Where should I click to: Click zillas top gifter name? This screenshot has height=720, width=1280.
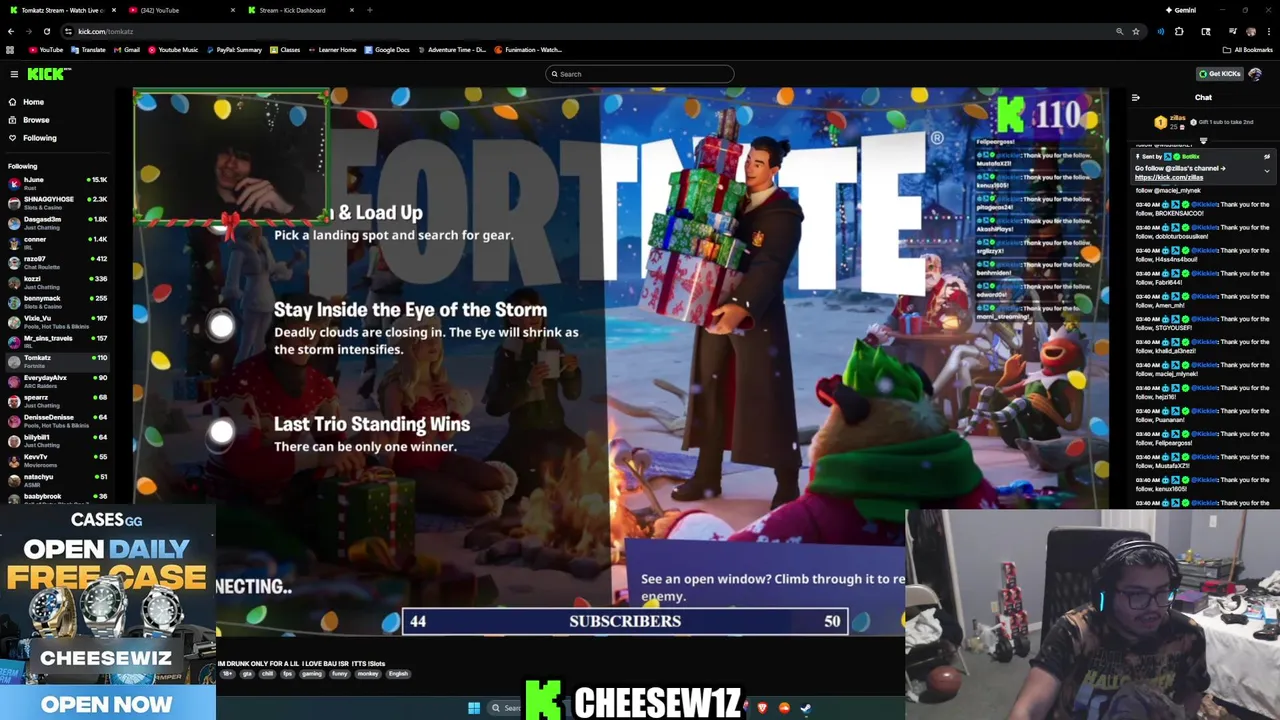tap(1178, 118)
